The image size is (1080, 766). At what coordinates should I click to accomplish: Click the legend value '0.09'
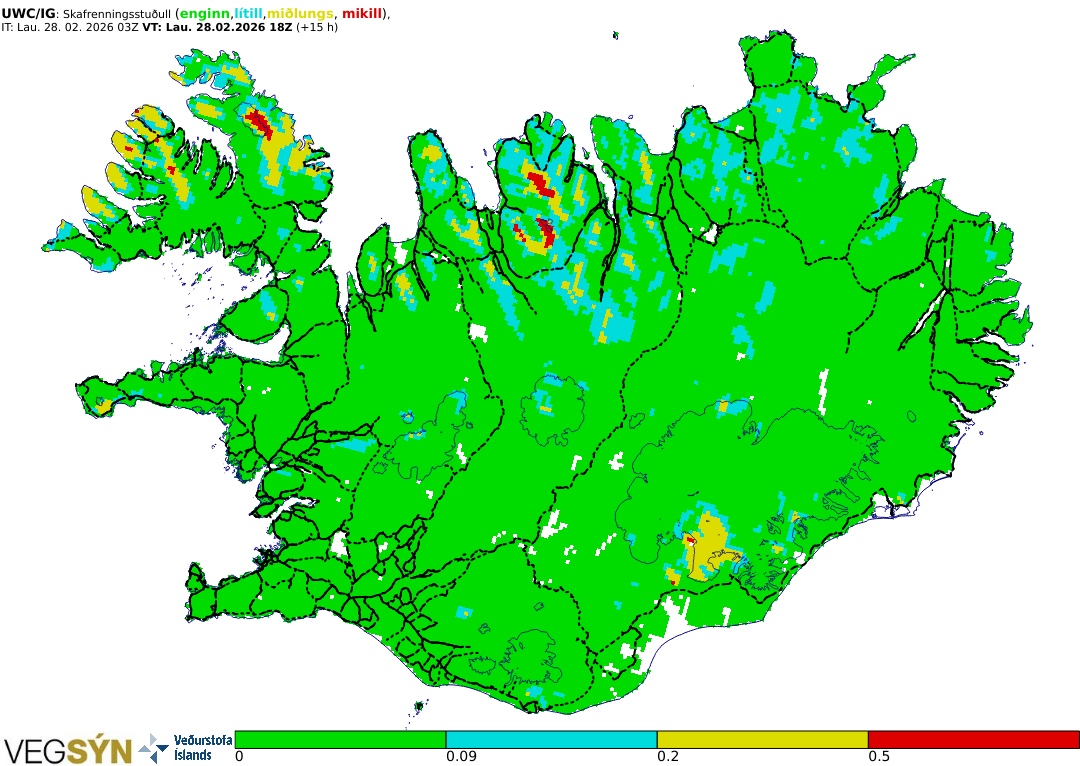(x=461, y=757)
